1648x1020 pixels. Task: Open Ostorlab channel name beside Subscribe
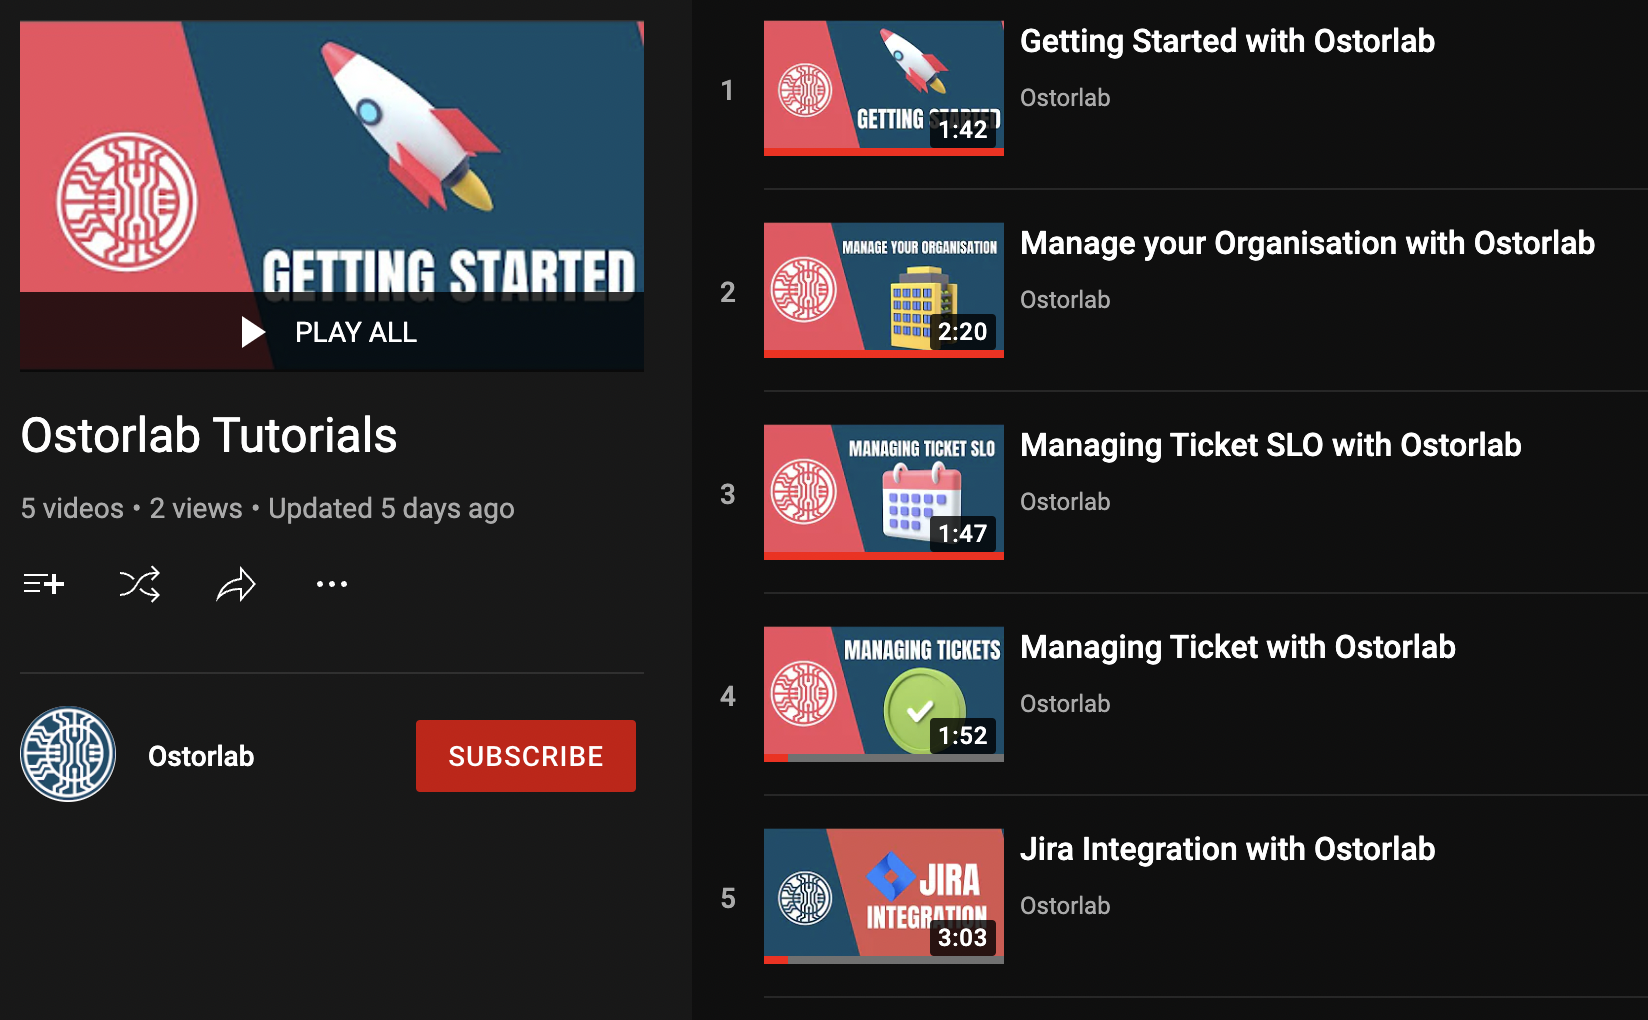(x=201, y=756)
